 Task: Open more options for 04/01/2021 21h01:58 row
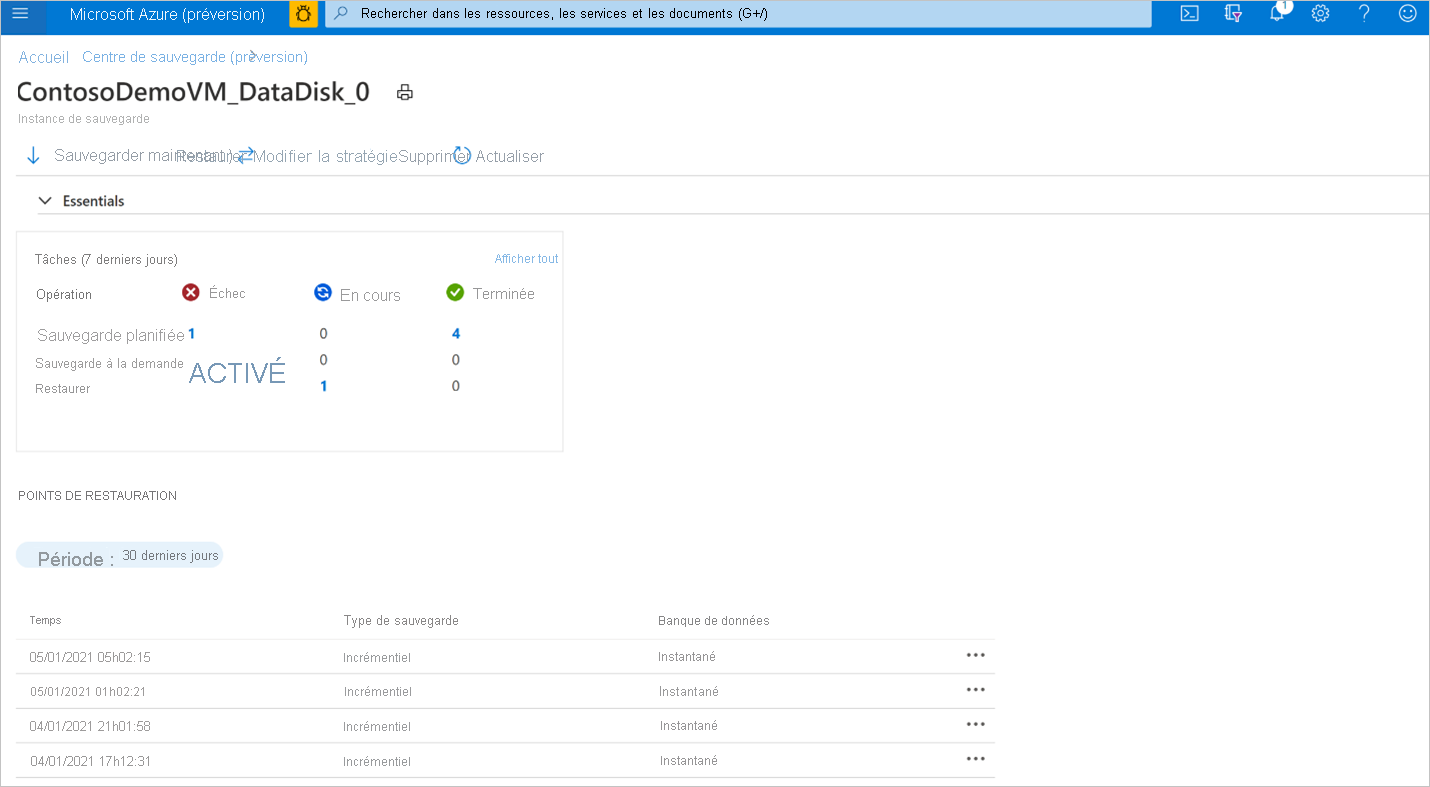click(x=976, y=724)
